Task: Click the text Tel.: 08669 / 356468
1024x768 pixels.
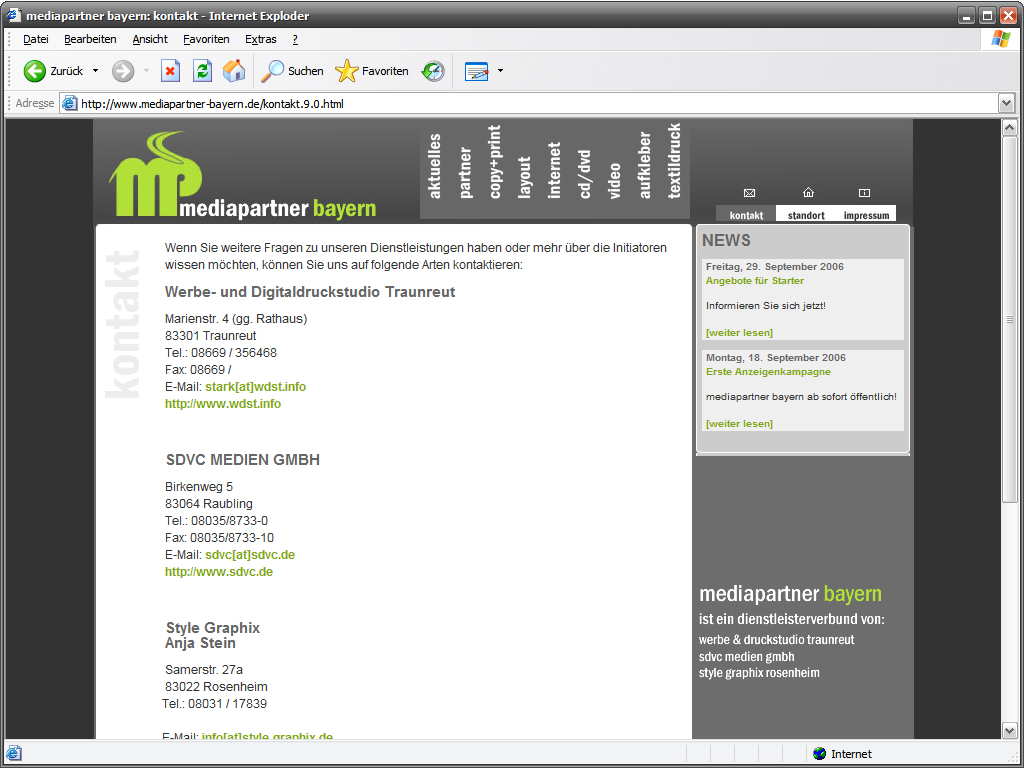Action: pos(221,353)
